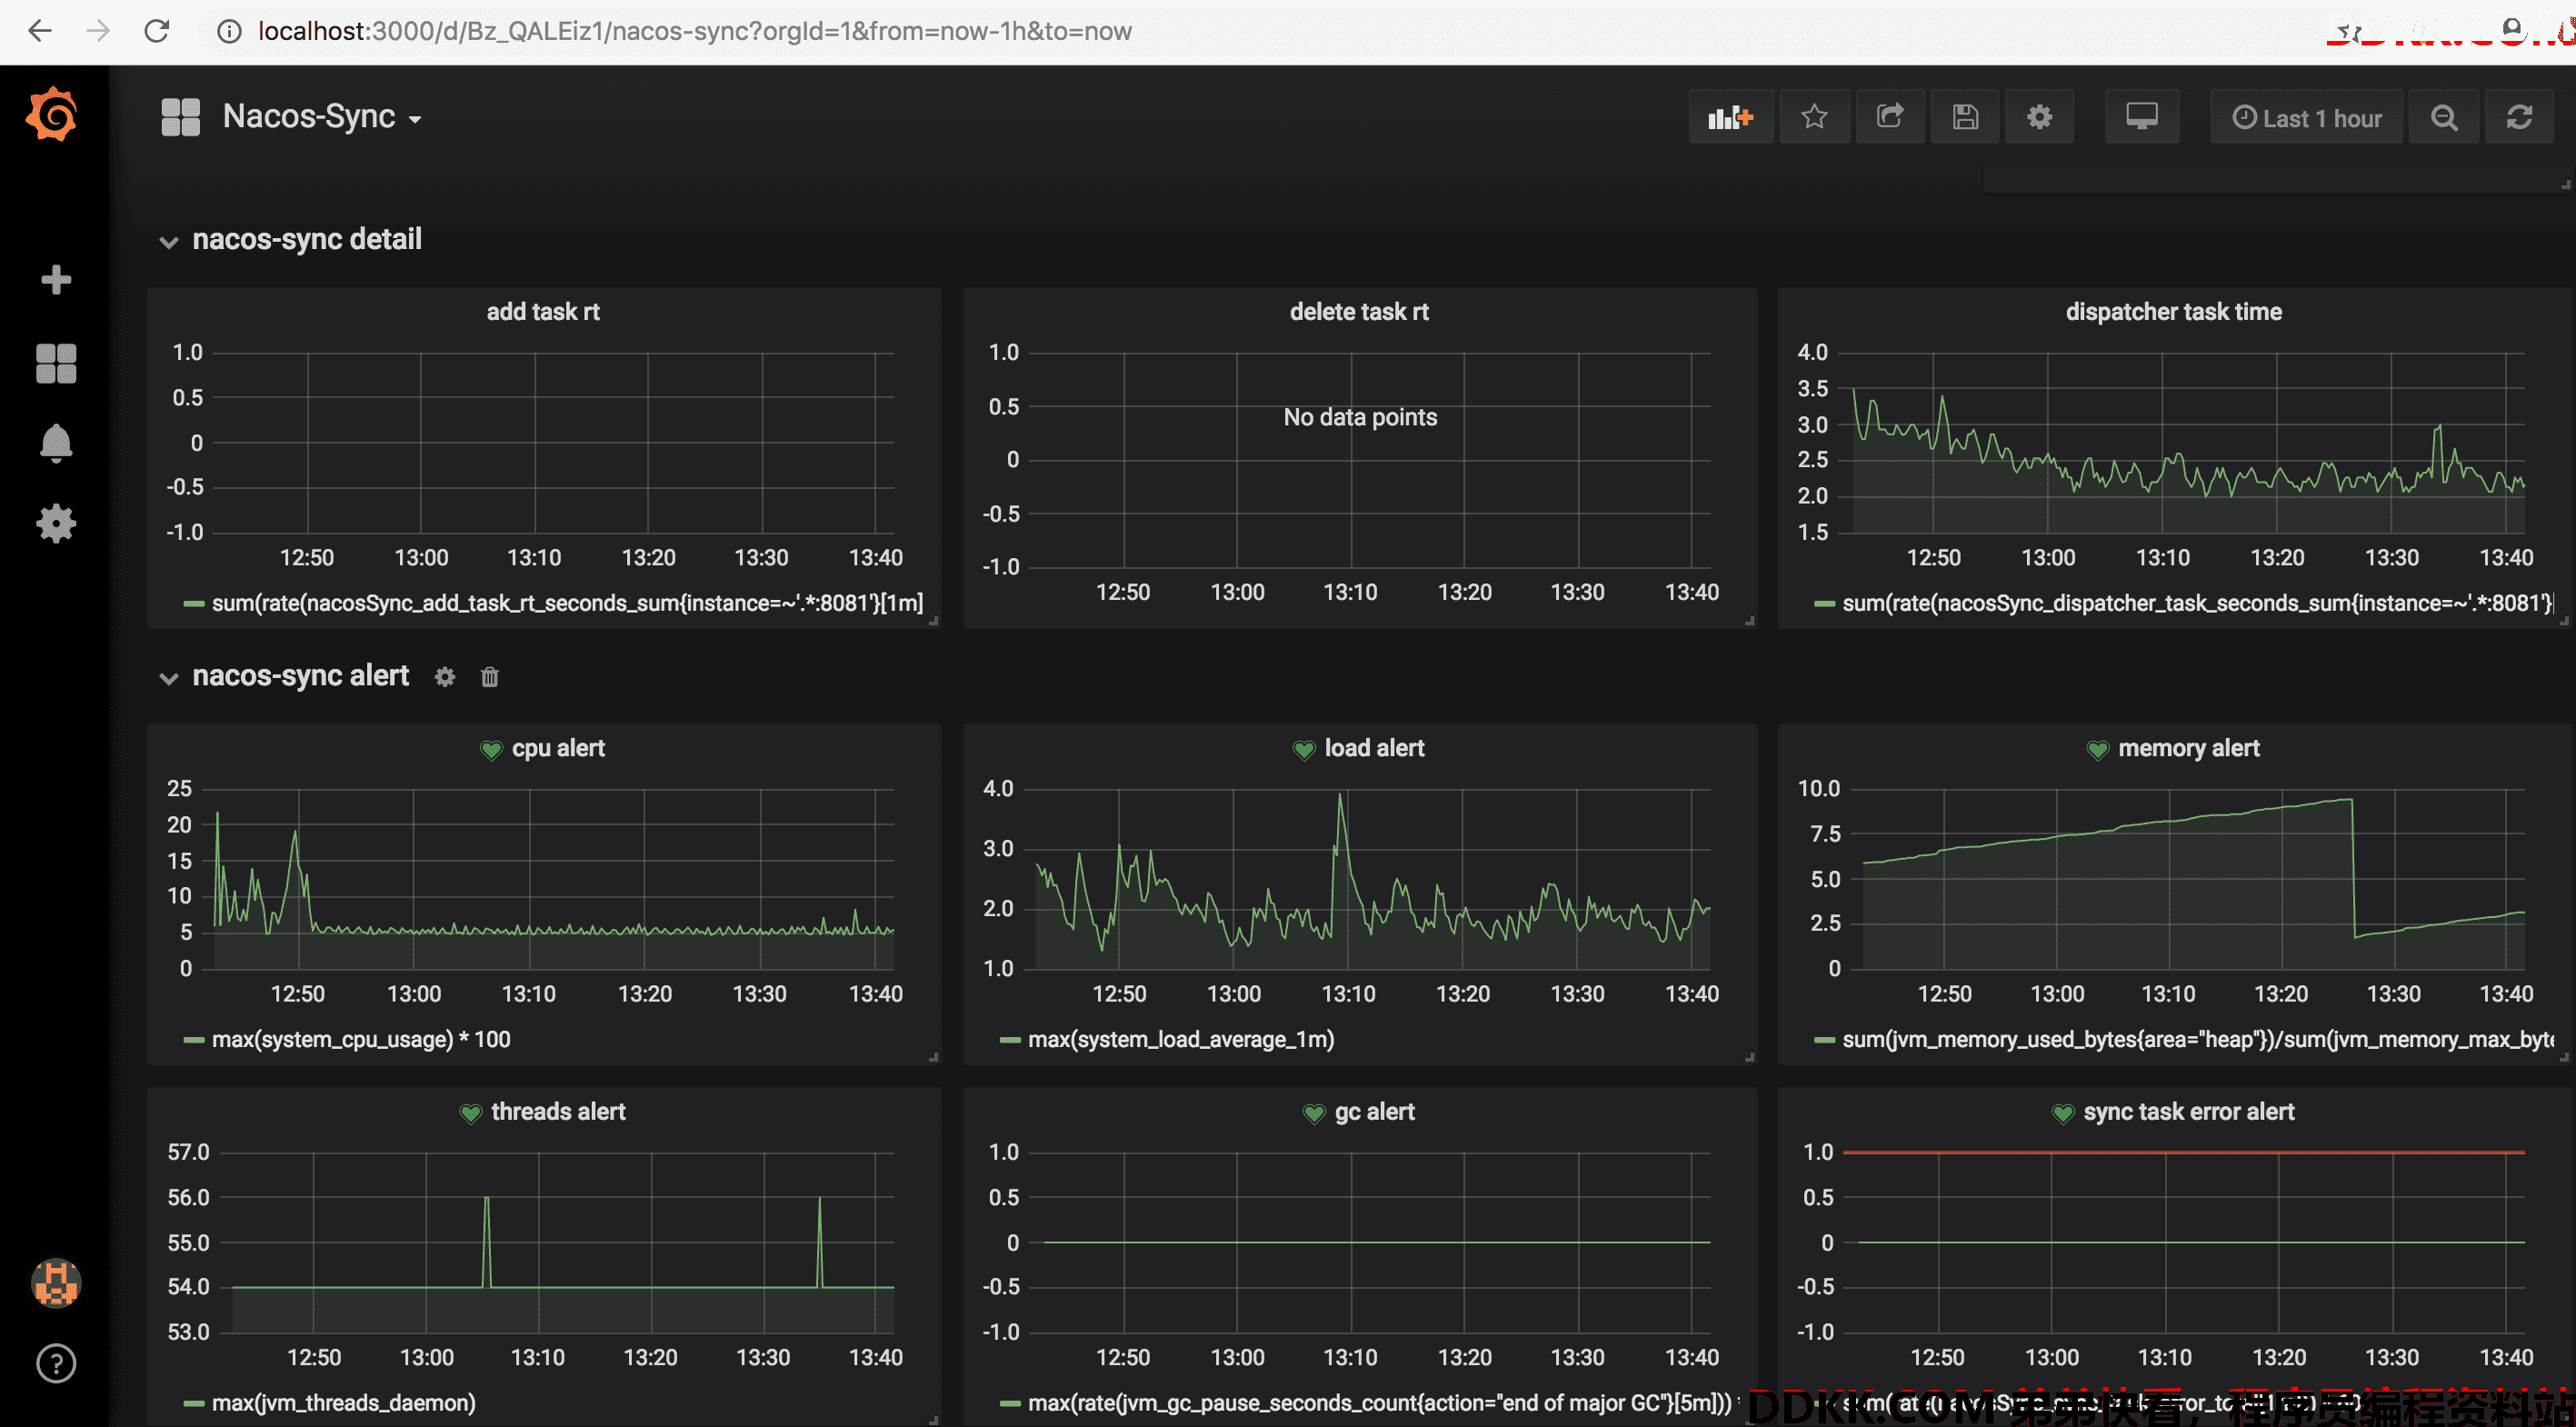Toggle the add task rt legend series
The height and width of the screenshot is (1427, 2576).
tap(567, 604)
